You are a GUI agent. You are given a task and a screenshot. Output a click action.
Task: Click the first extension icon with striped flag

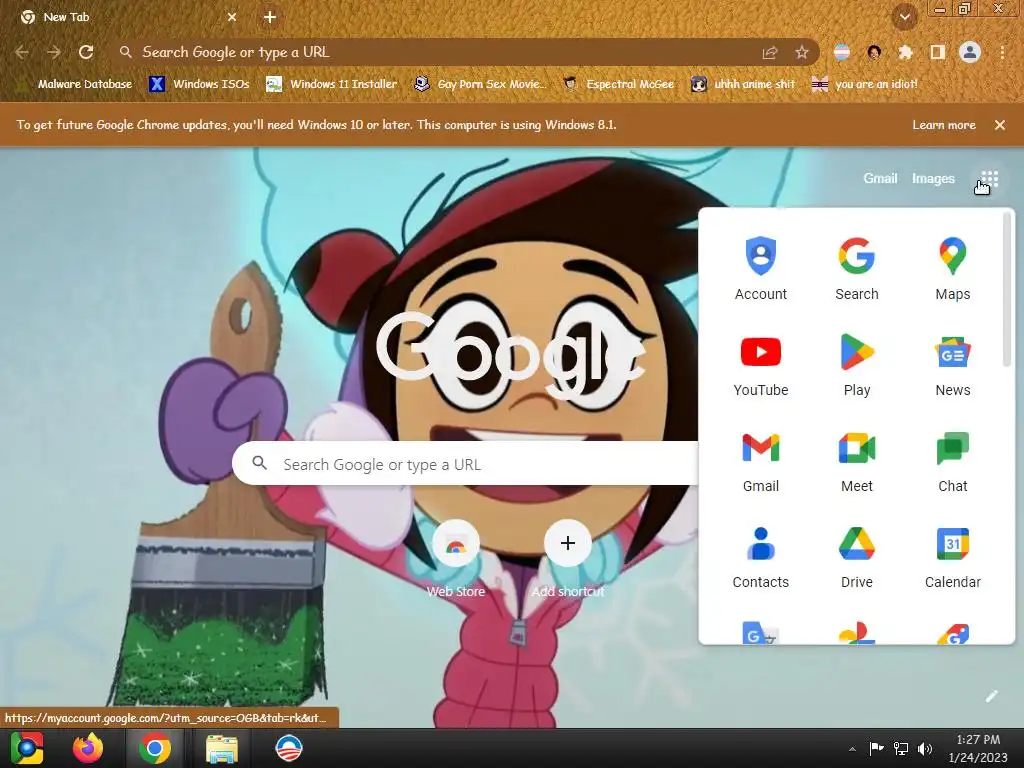842,52
